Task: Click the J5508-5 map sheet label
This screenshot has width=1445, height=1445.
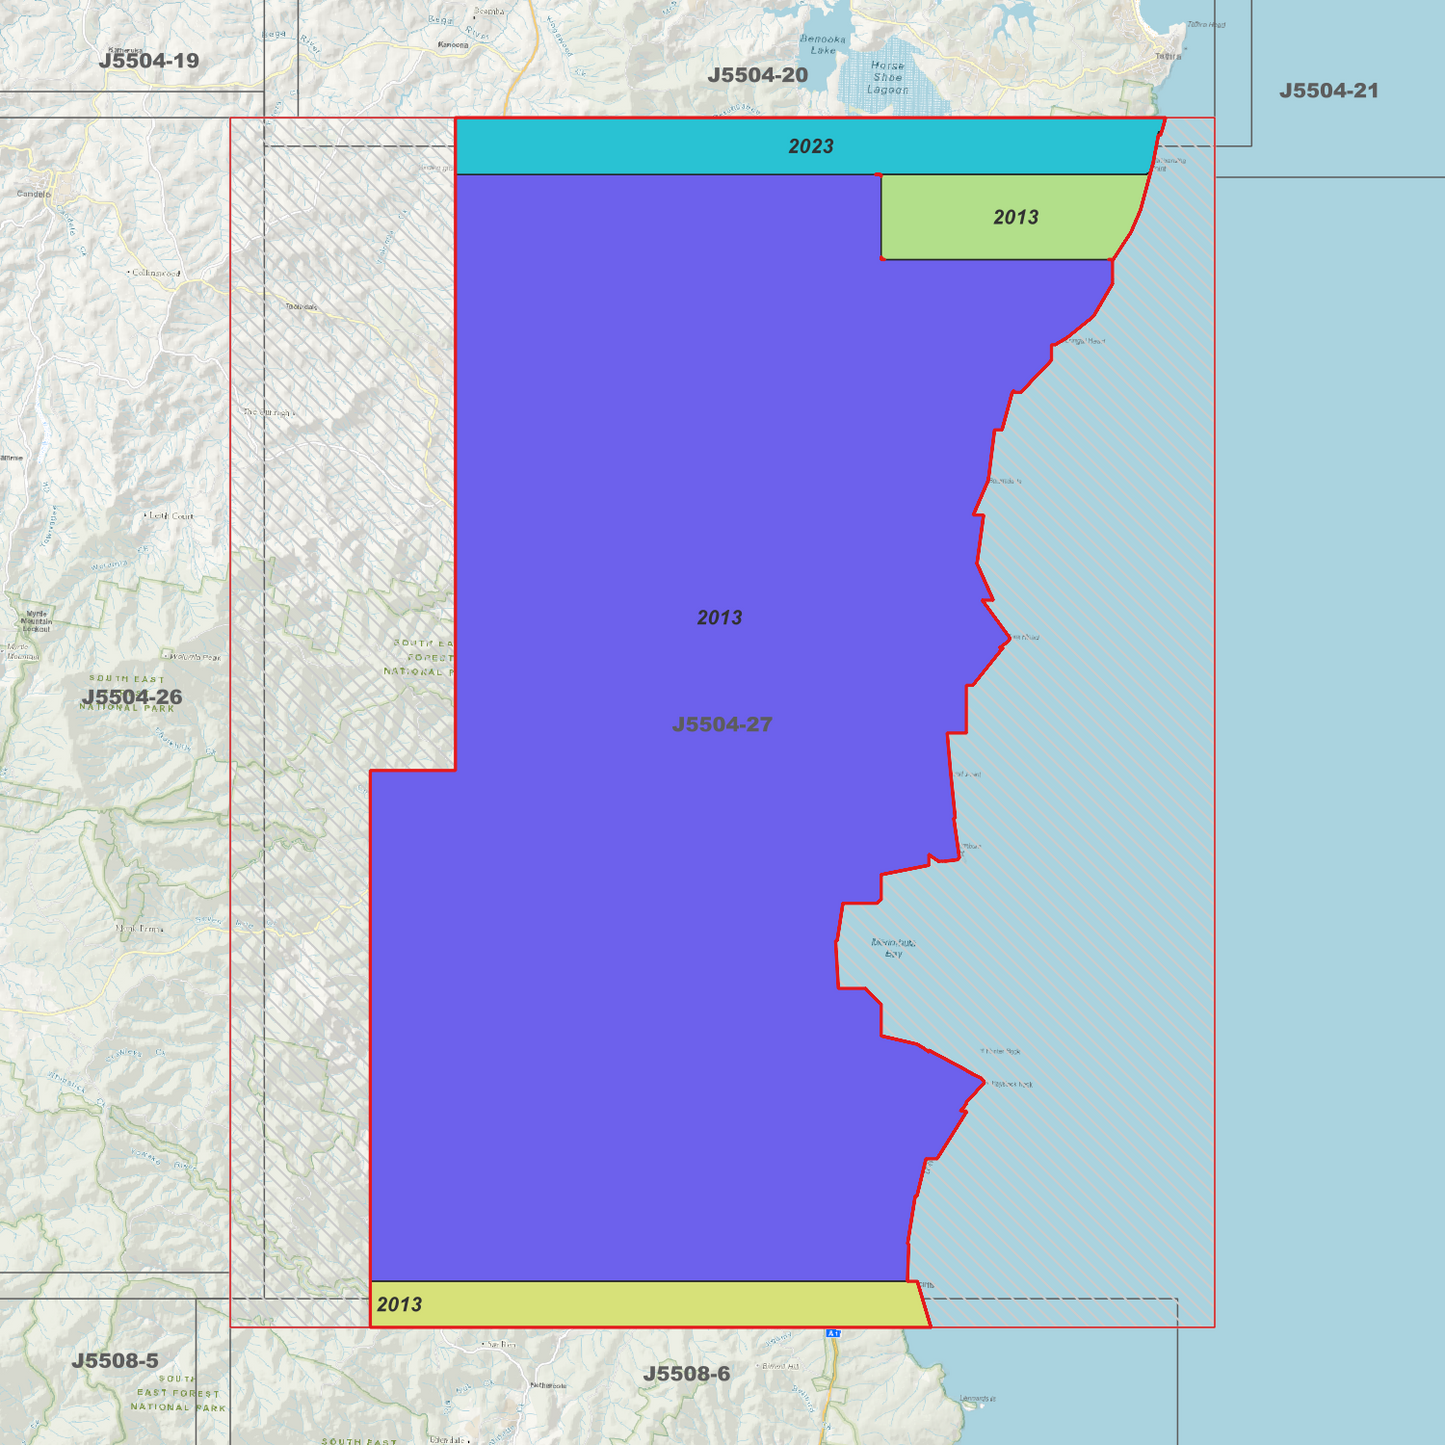Action: point(115,1361)
